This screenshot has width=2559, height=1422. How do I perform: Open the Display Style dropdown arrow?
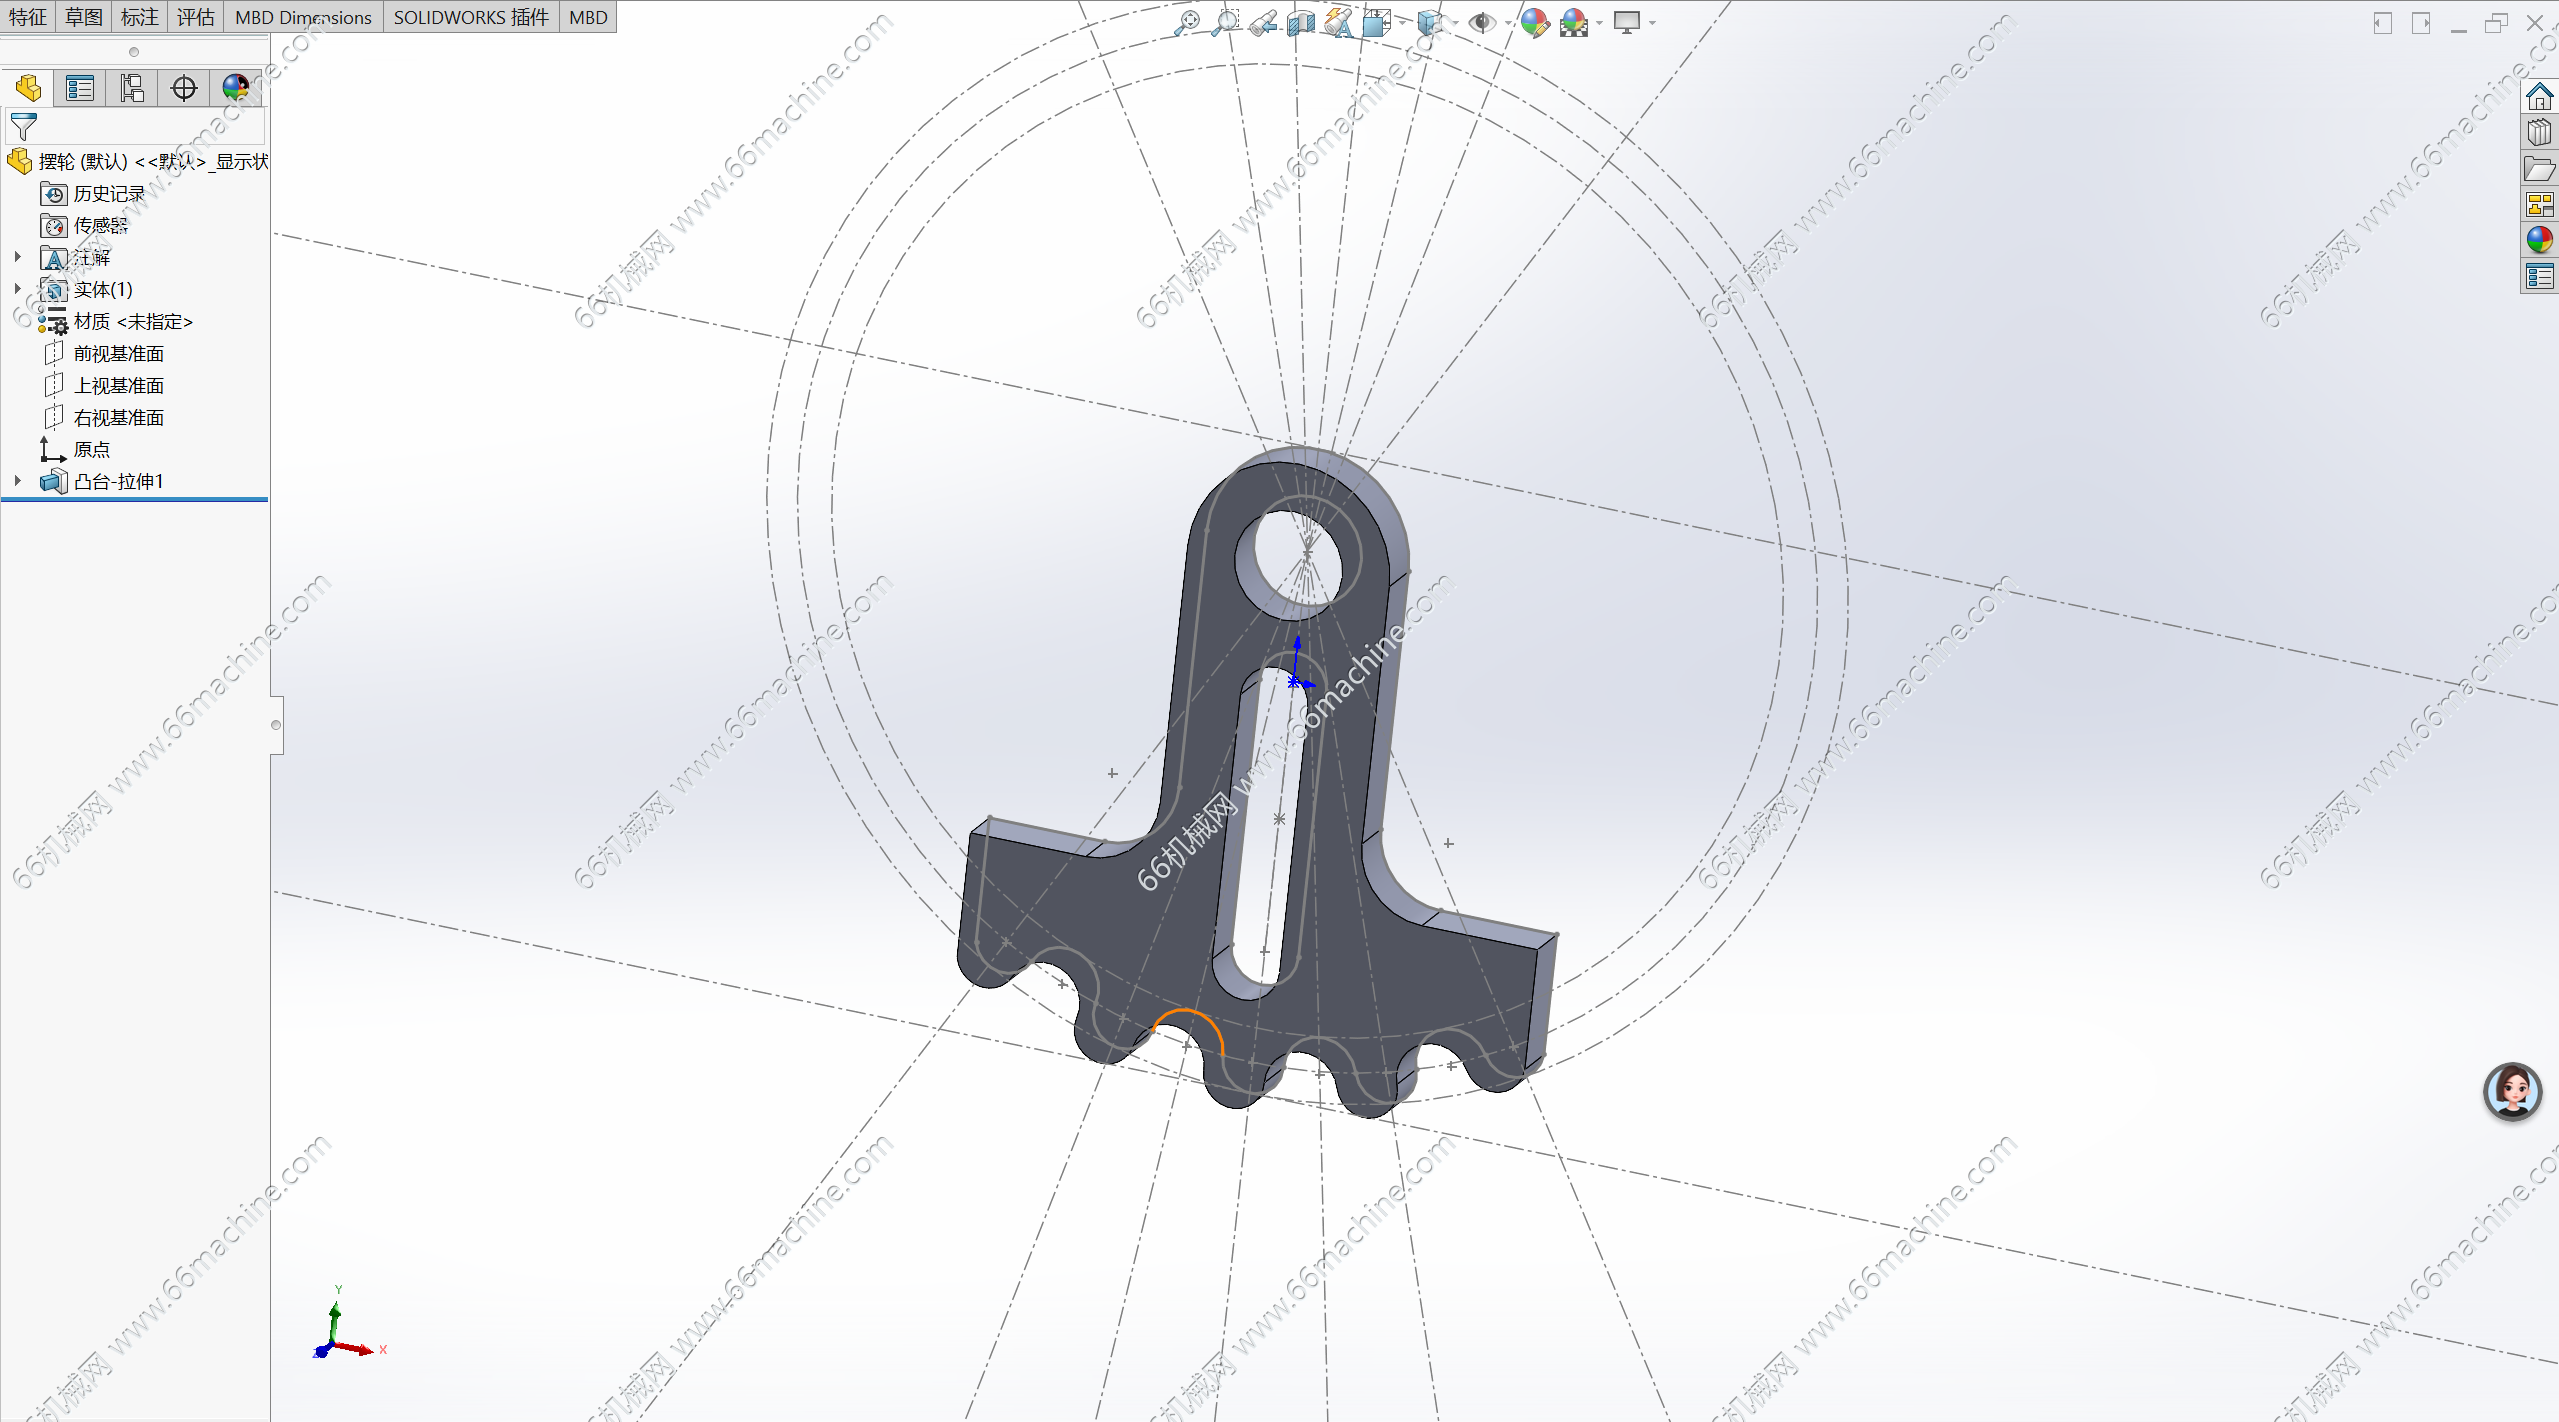(x=1455, y=22)
